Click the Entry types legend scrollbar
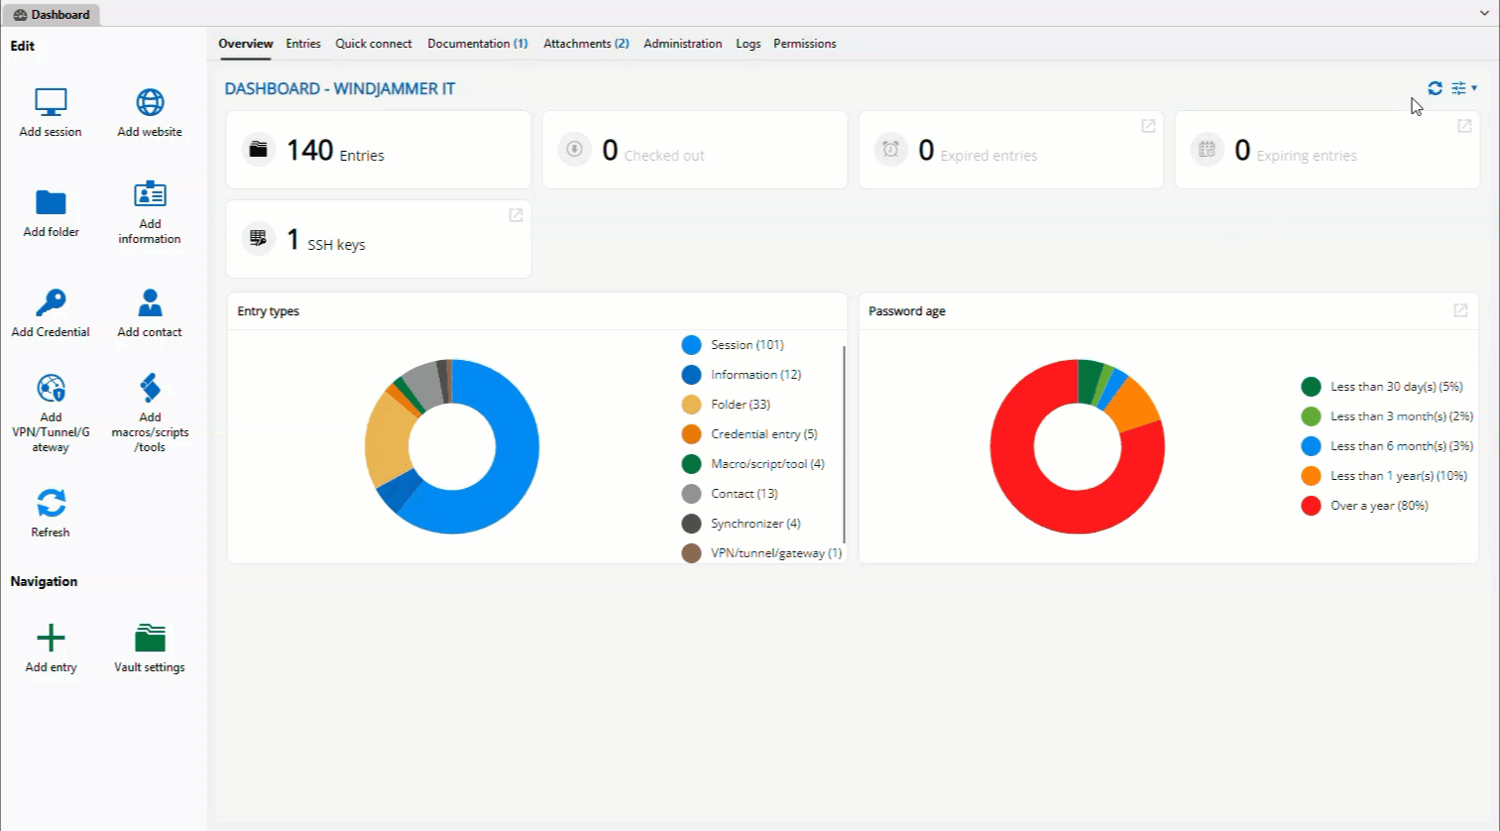Viewport: 1500px width, 831px height. coord(843,440)
